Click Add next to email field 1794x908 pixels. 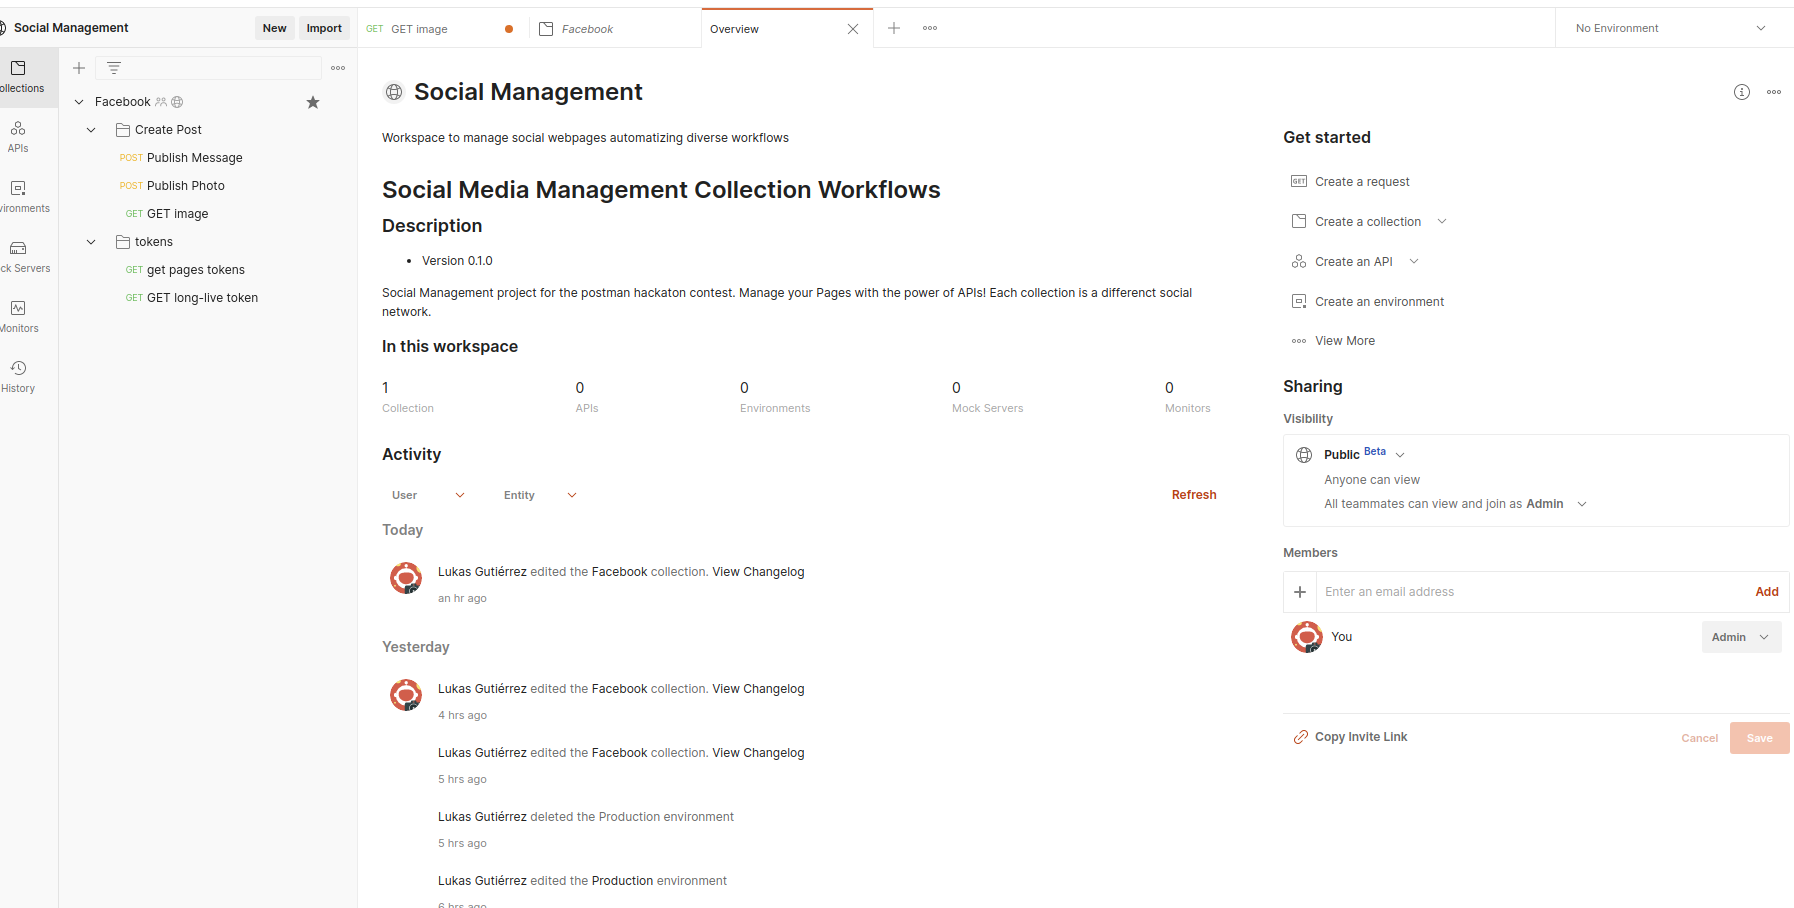pos(1767,592)
